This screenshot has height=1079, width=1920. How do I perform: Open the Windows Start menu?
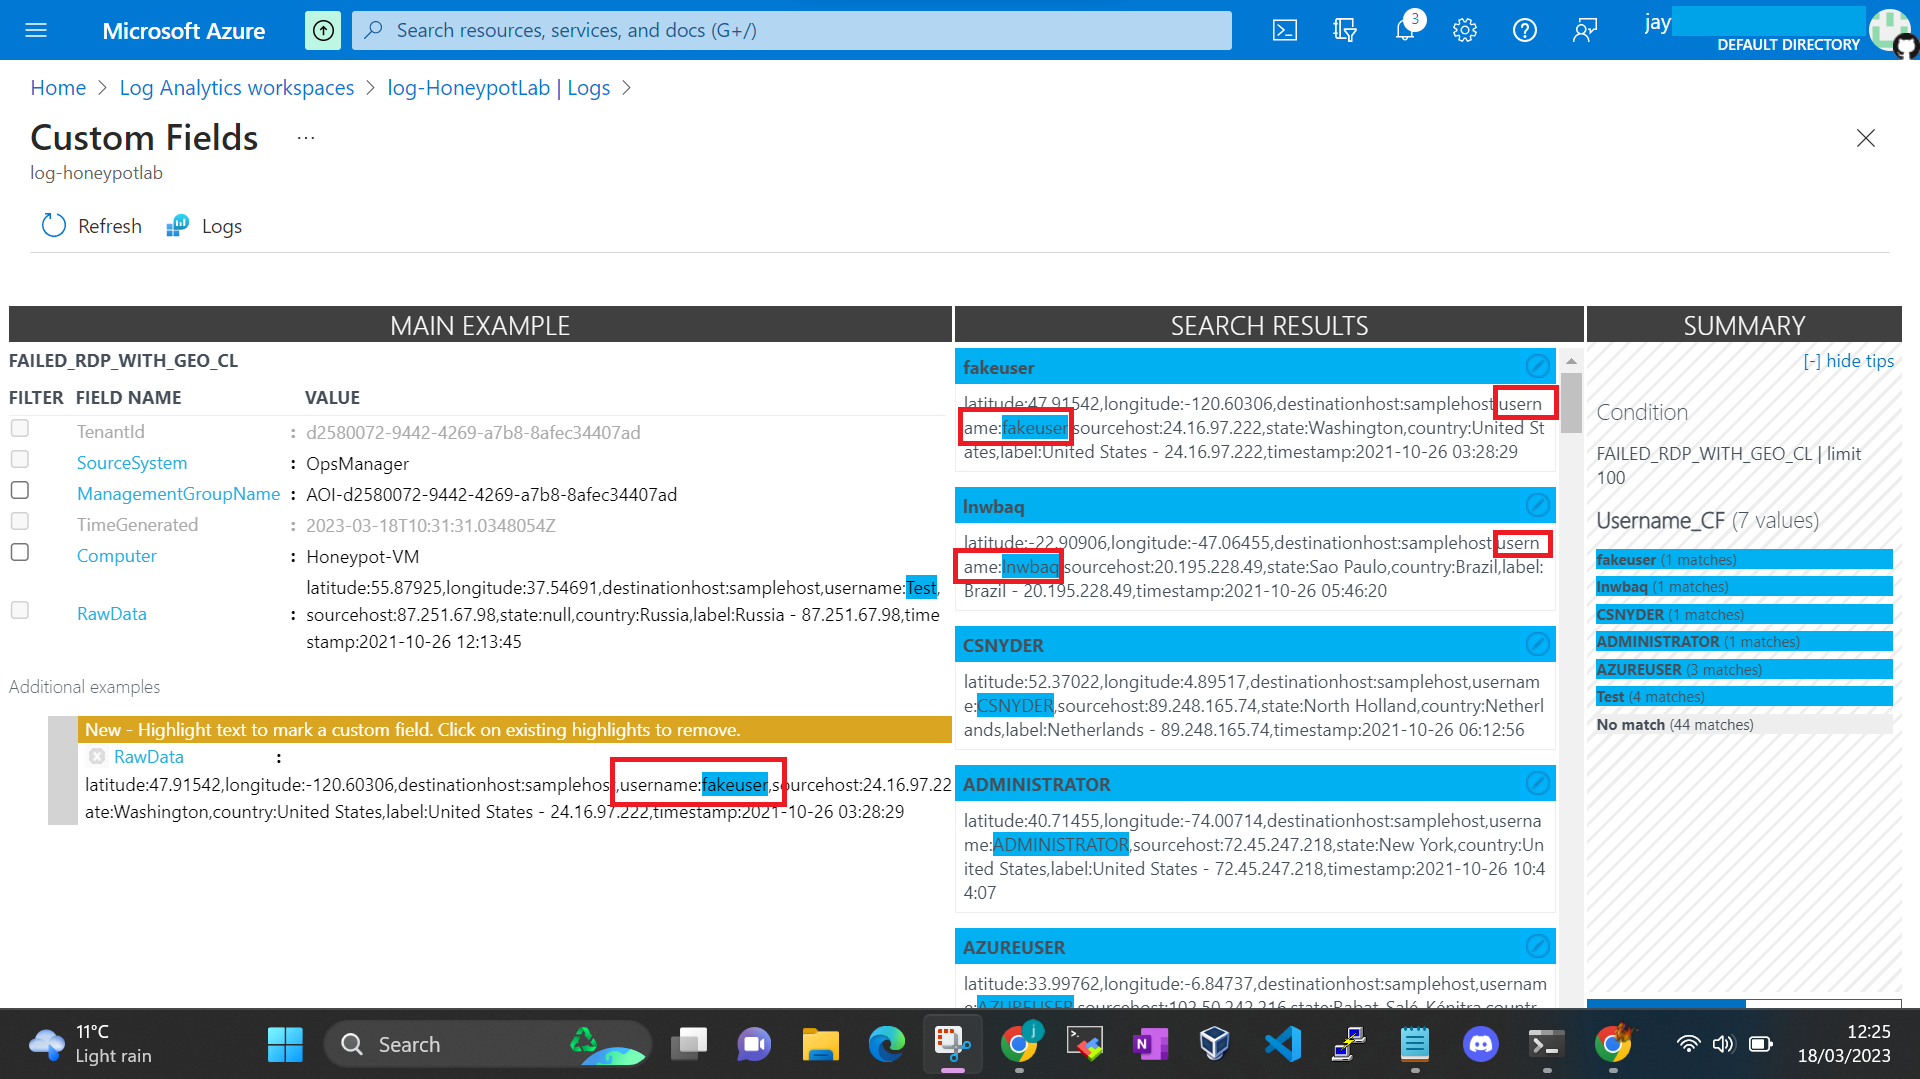(285, 1044)
